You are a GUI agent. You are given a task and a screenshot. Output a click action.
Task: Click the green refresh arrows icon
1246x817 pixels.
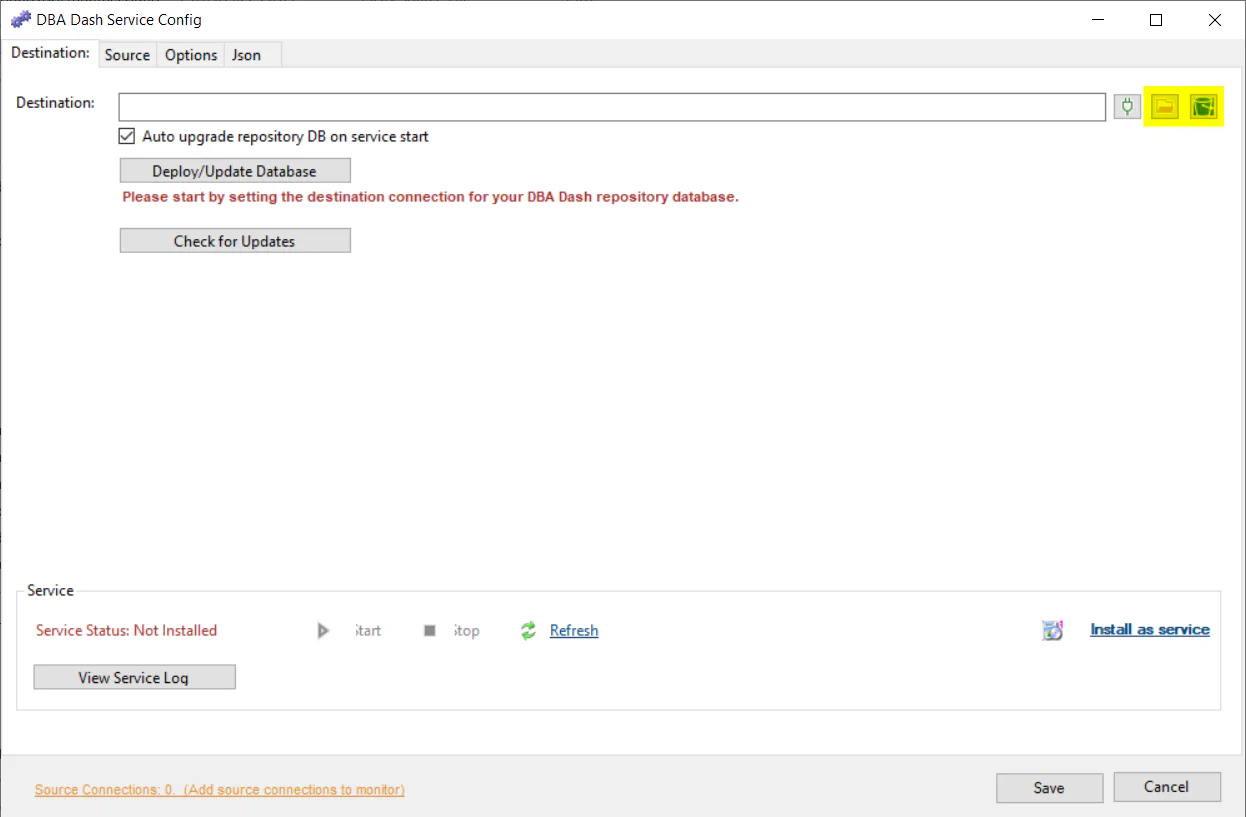pos(528,631)
